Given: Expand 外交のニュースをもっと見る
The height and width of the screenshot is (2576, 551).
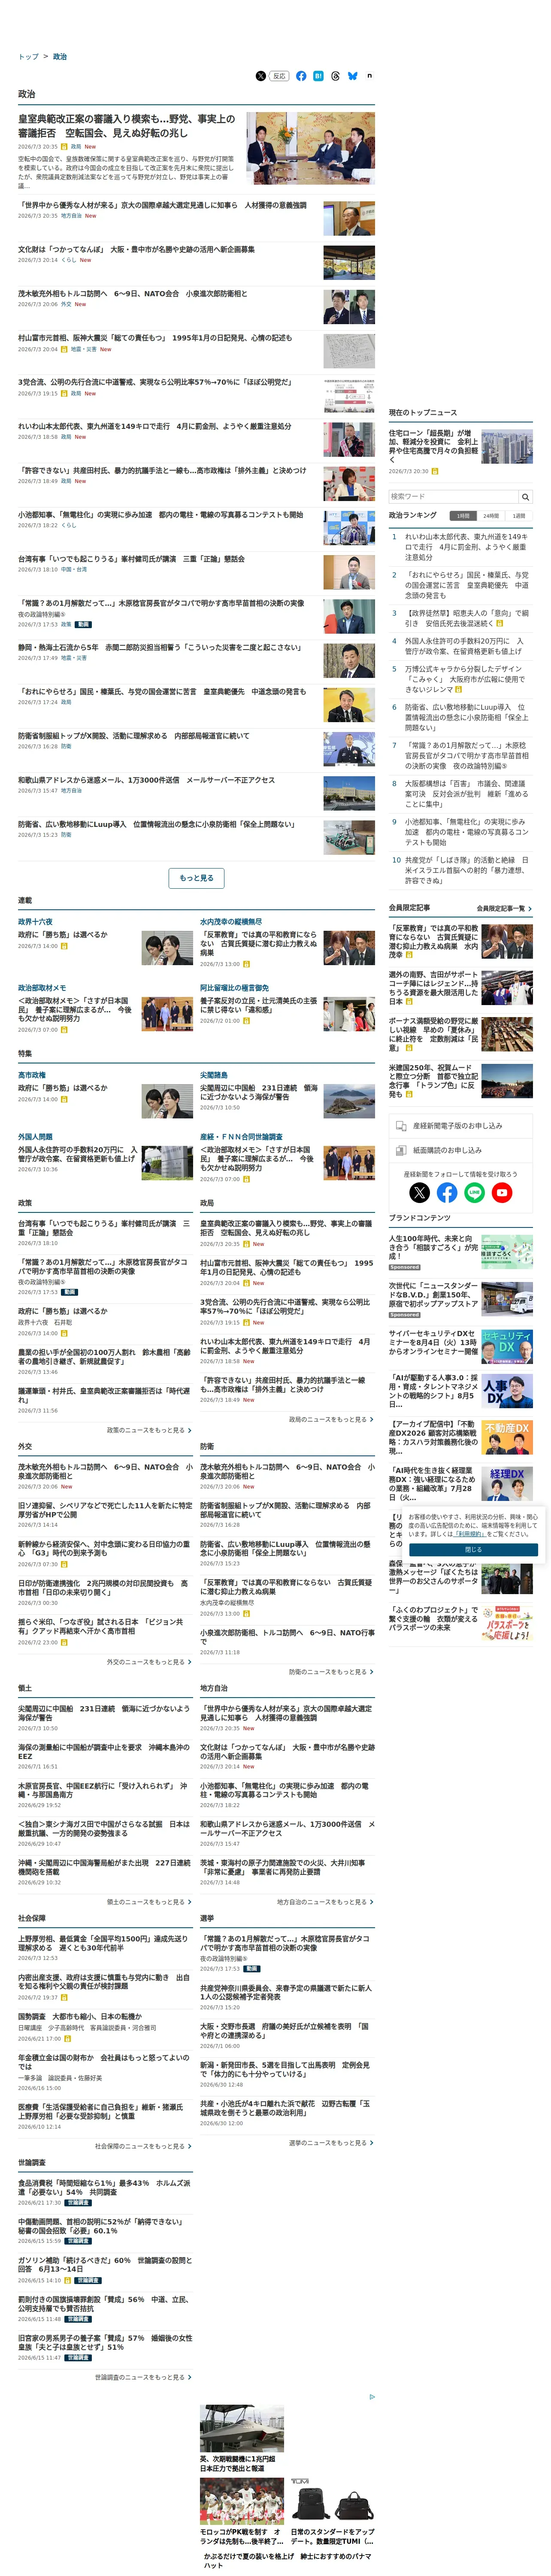Looking at the screenshot, I should click(x=149, y=1662).
